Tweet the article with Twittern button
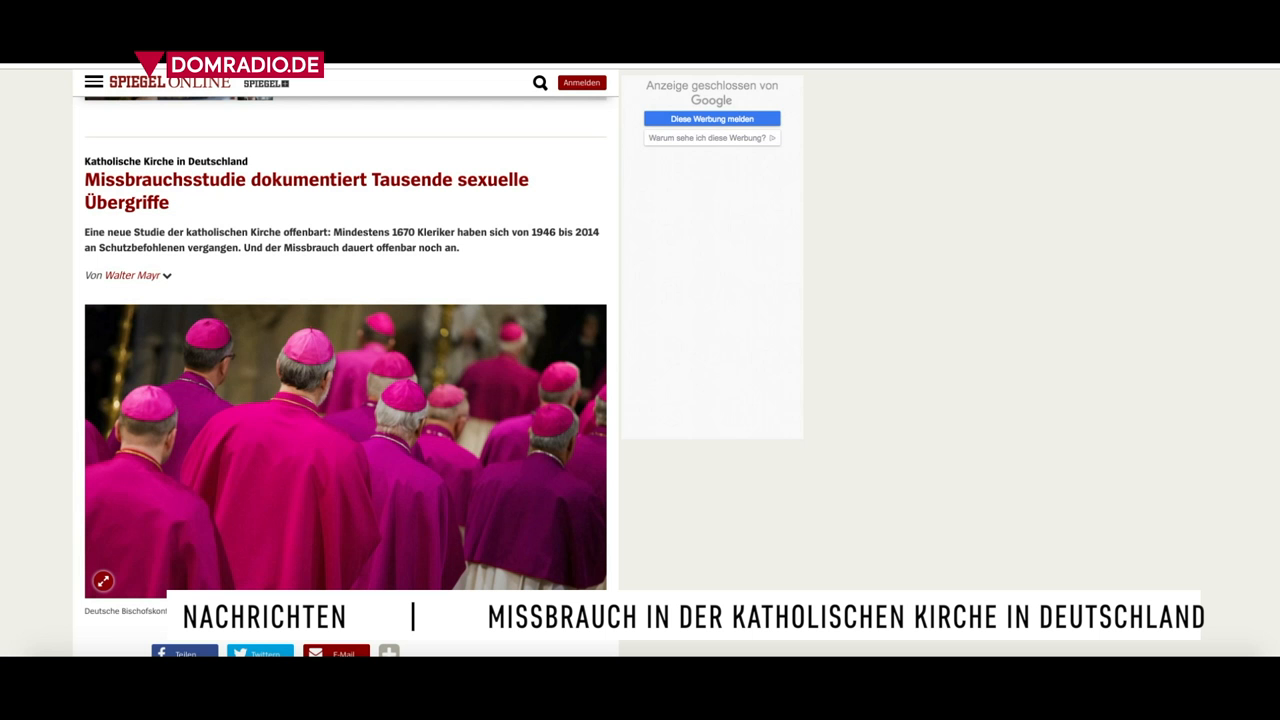 [x=260, y=652]
